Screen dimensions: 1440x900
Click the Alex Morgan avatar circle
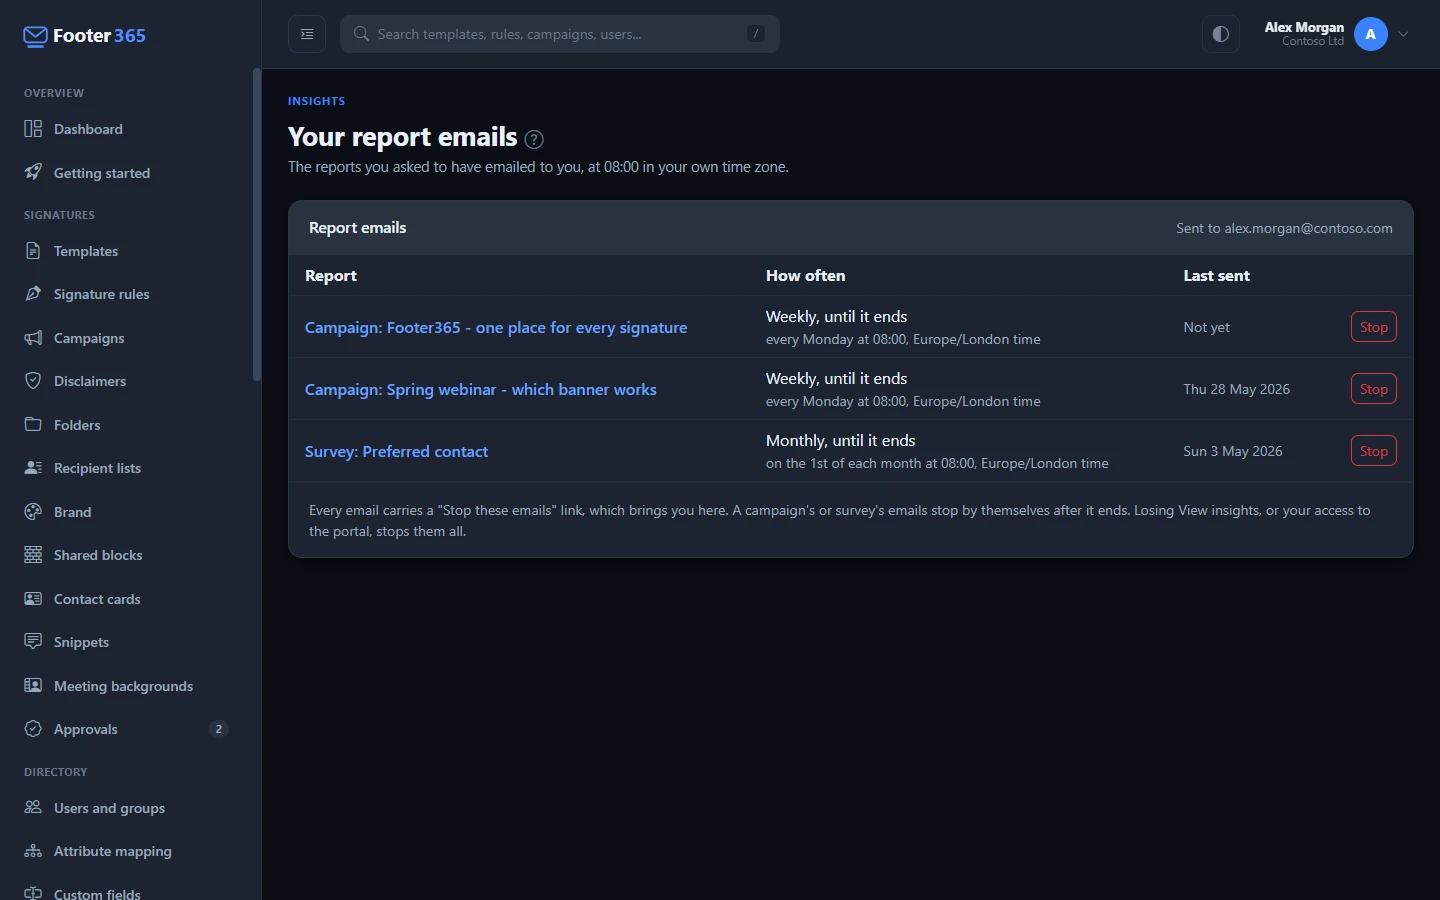tap(1371, 34)
